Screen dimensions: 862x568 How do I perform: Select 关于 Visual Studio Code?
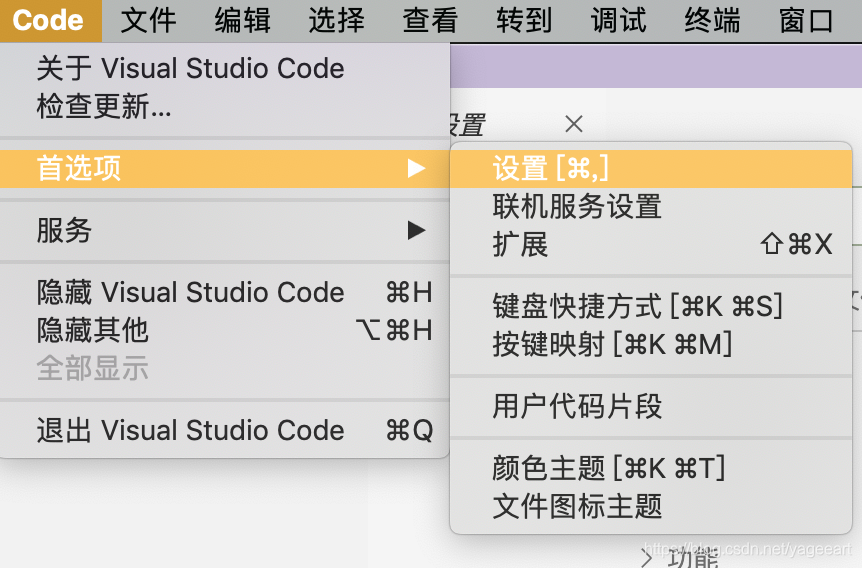[x=224, y=68]
